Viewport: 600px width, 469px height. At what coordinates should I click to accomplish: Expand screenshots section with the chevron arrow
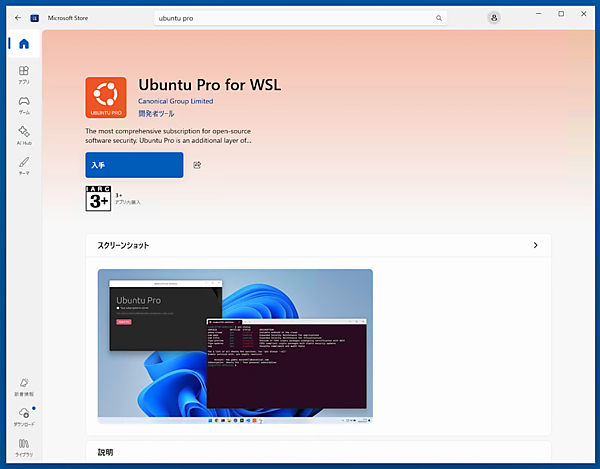(x=535, y=245)
